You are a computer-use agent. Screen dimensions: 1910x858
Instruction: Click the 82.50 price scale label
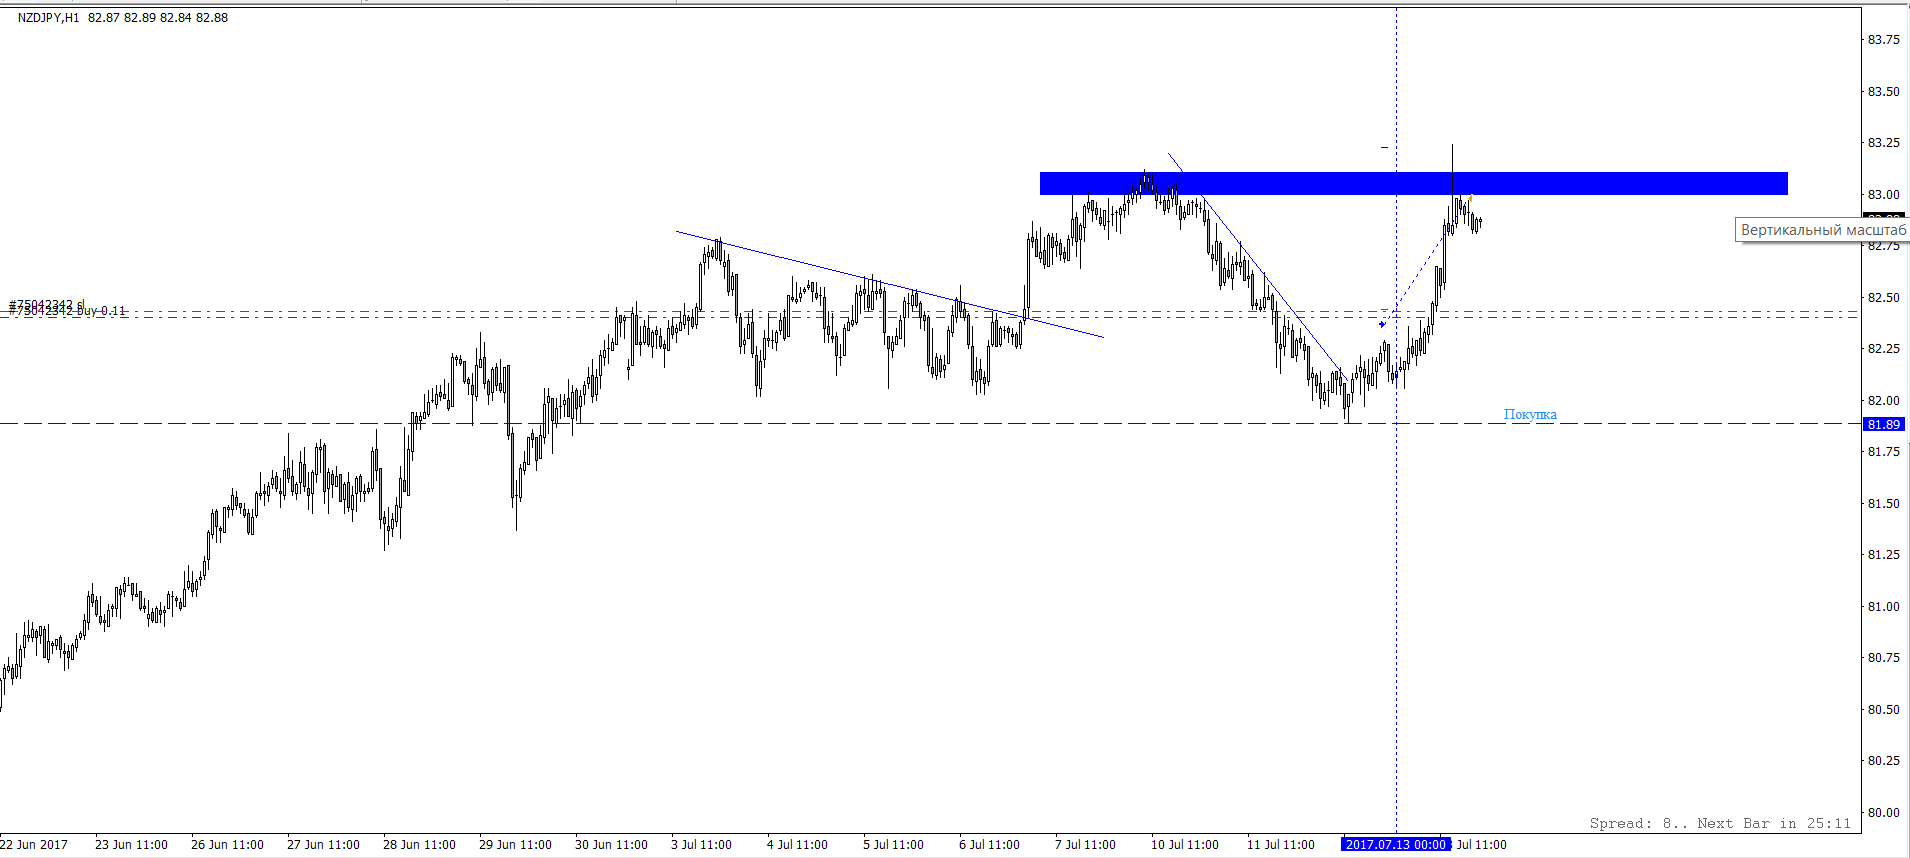pos(1883,297)
